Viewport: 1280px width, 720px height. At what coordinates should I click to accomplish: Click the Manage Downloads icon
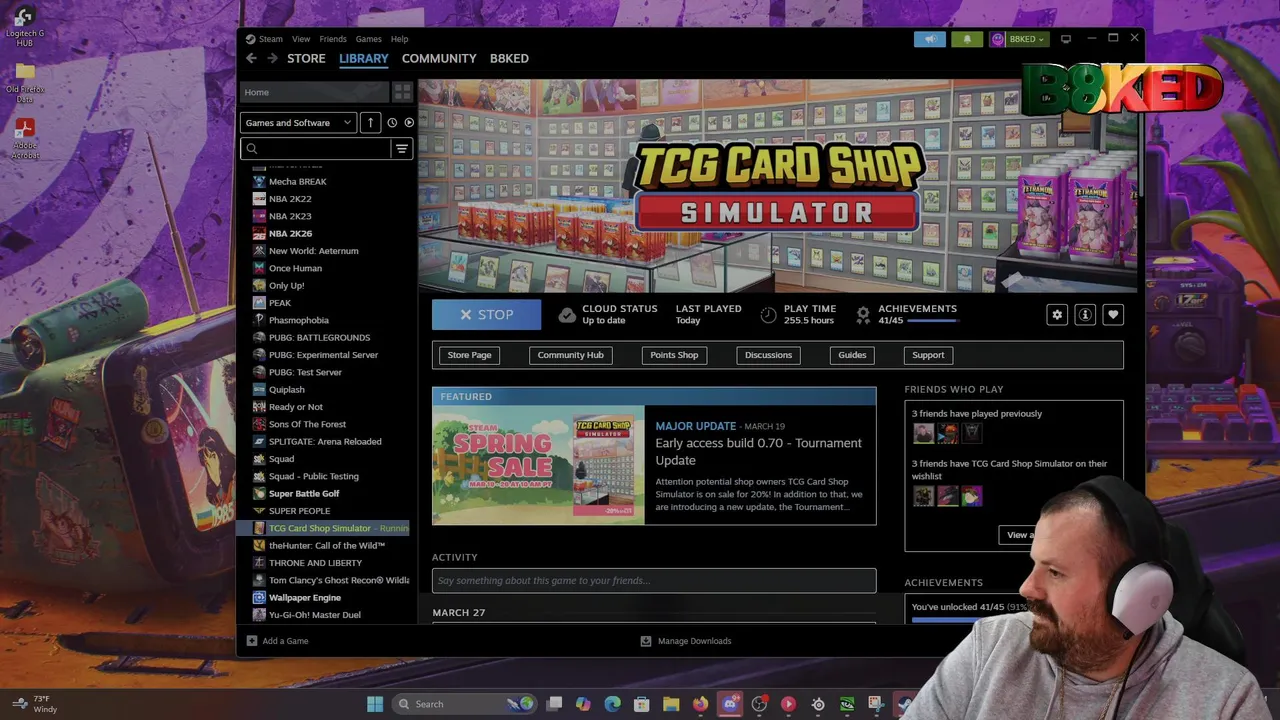pos(646,641)
